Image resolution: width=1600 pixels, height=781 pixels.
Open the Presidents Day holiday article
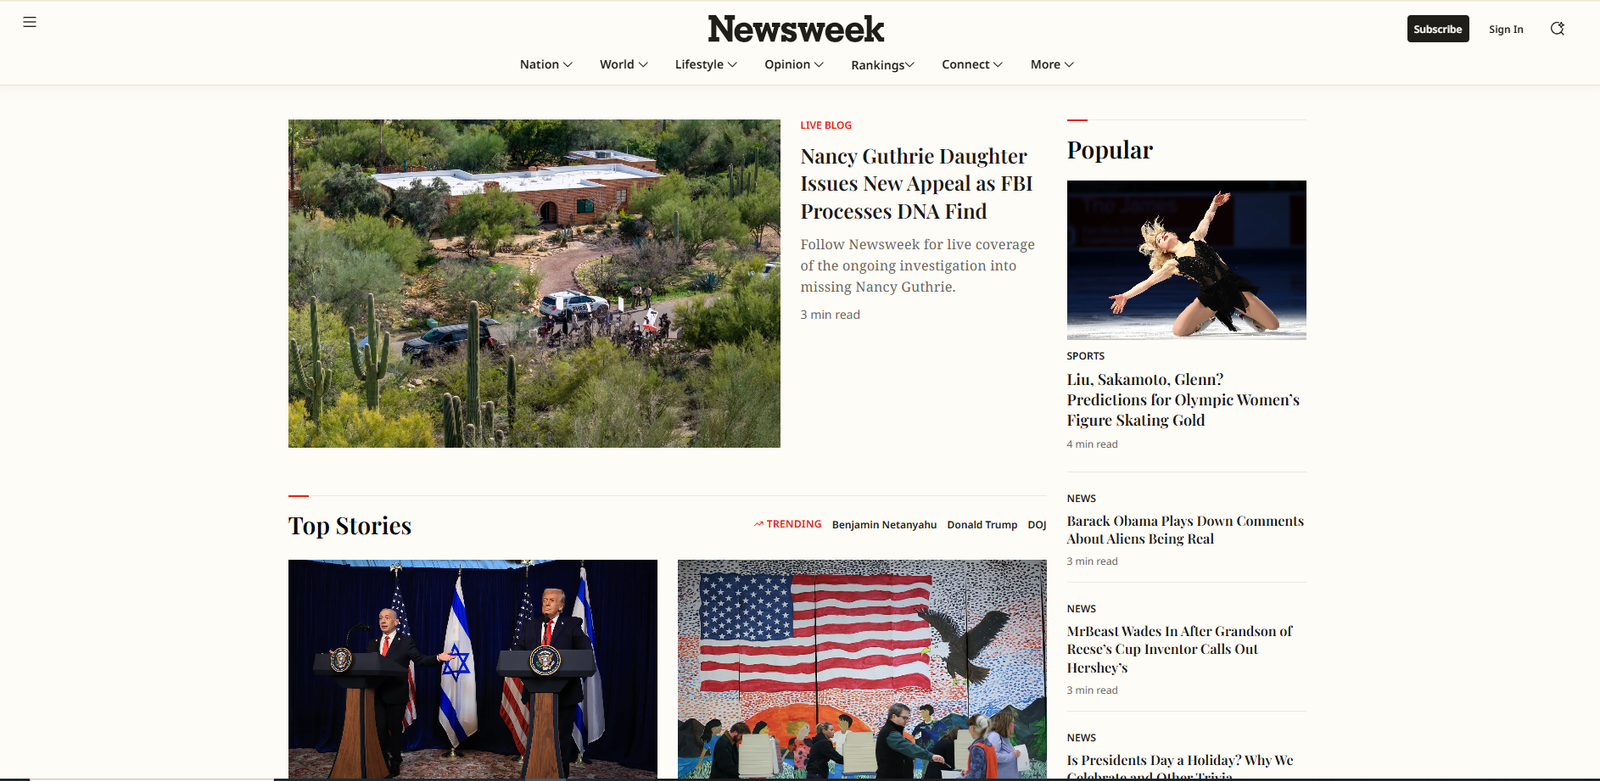tap(1180, 767)
